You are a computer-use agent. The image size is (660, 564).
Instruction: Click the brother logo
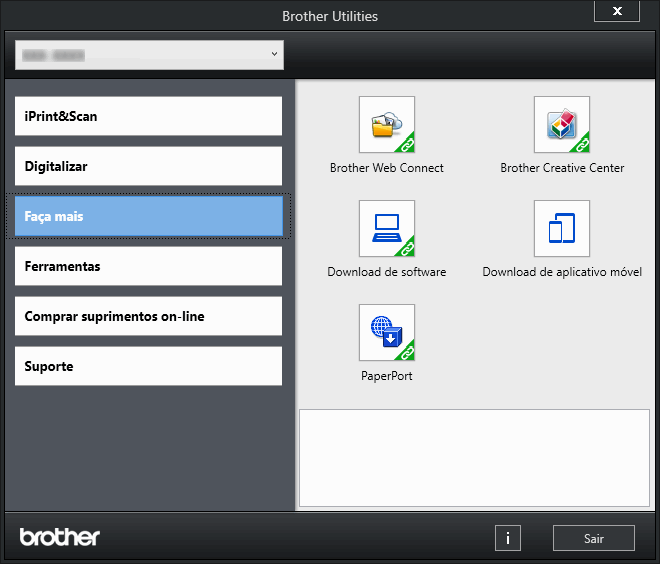59,537
